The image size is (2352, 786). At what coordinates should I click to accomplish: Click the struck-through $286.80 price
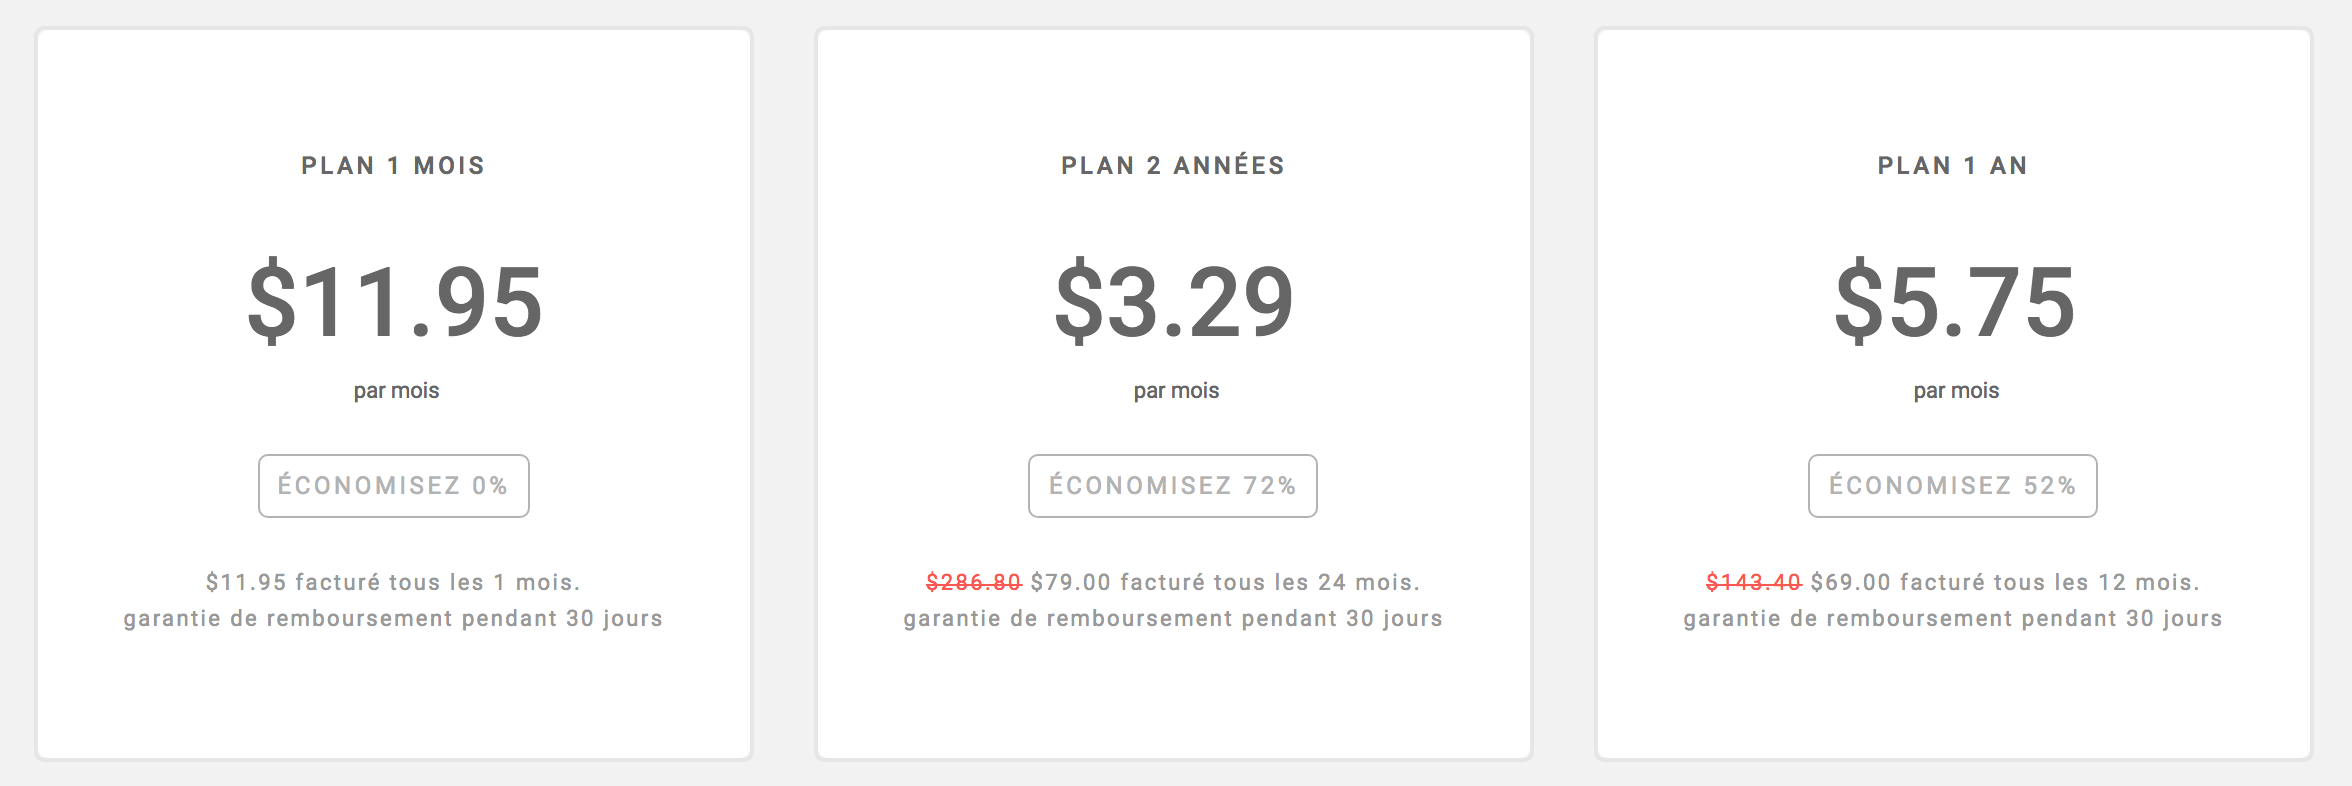pyautogui.click(x=974, y=582)
